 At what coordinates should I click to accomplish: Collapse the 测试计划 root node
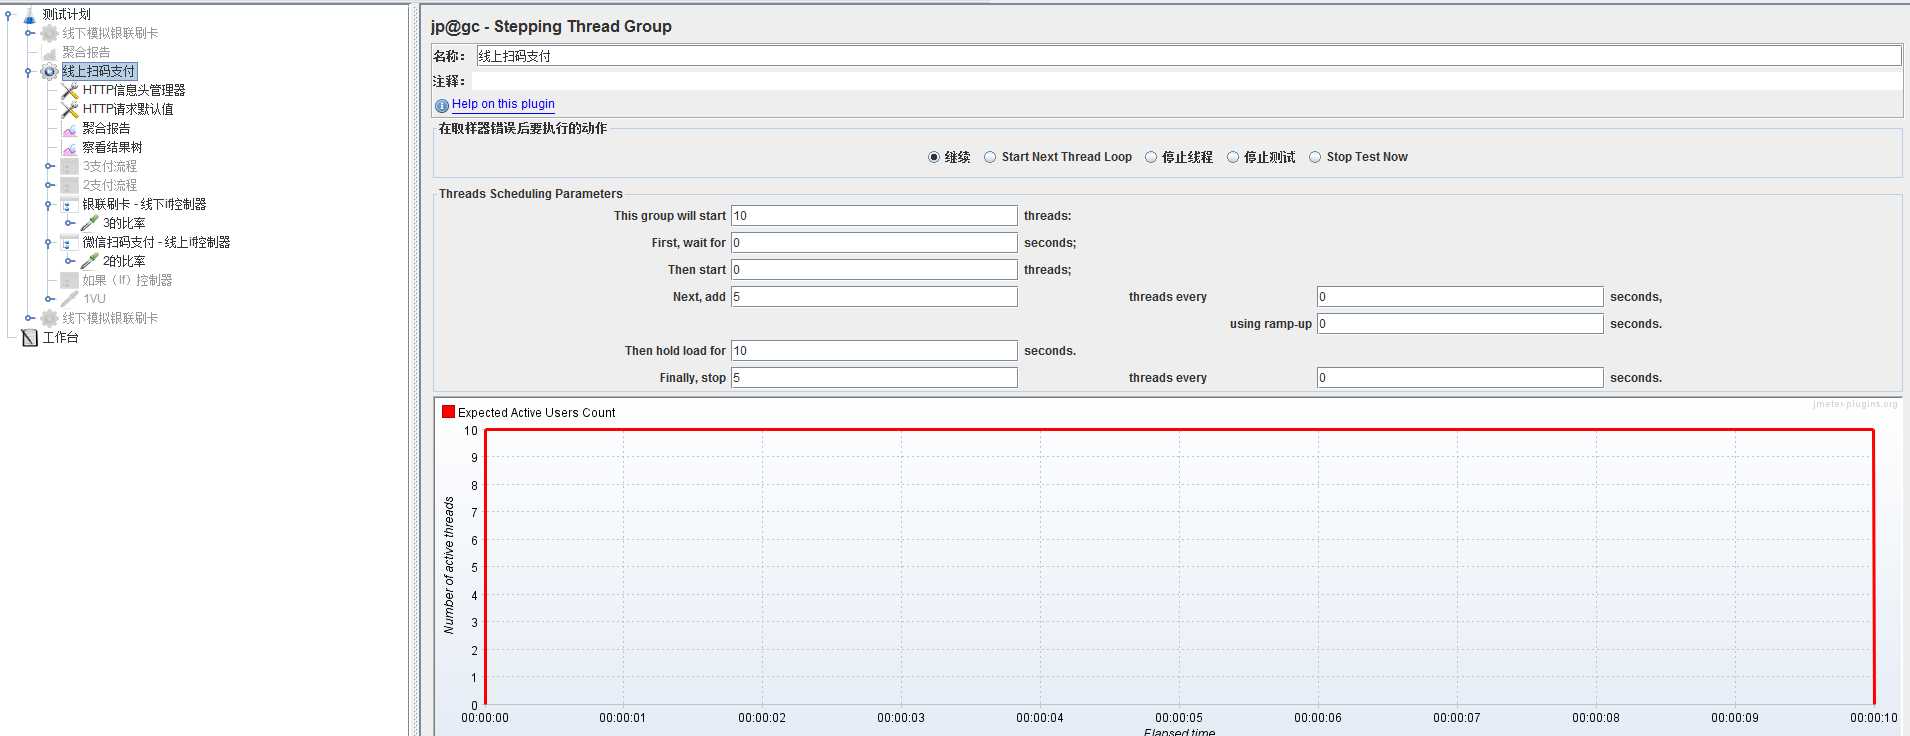point(9,14)
